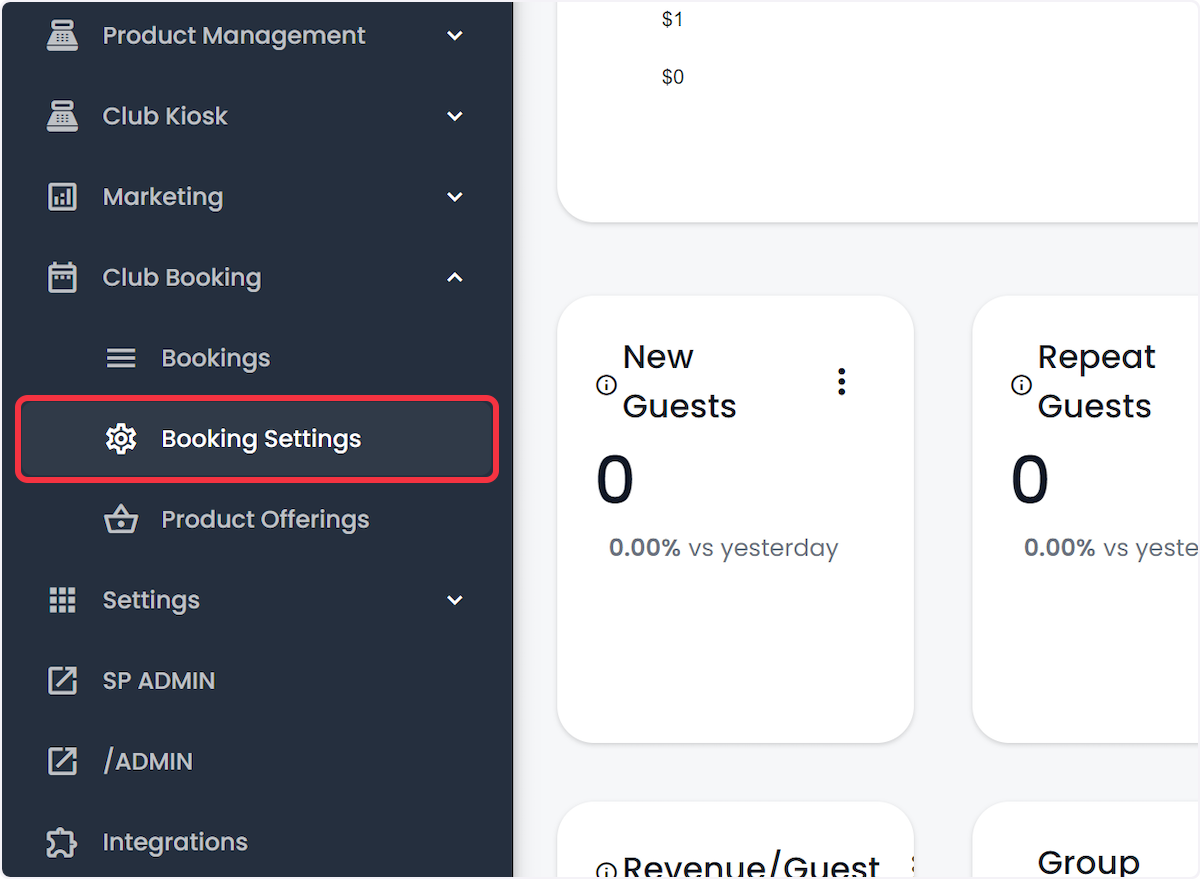Viewport: 1200px width, 879px height.
Task: Expand the Marketing chevron
Action: (x=455, y=197)
